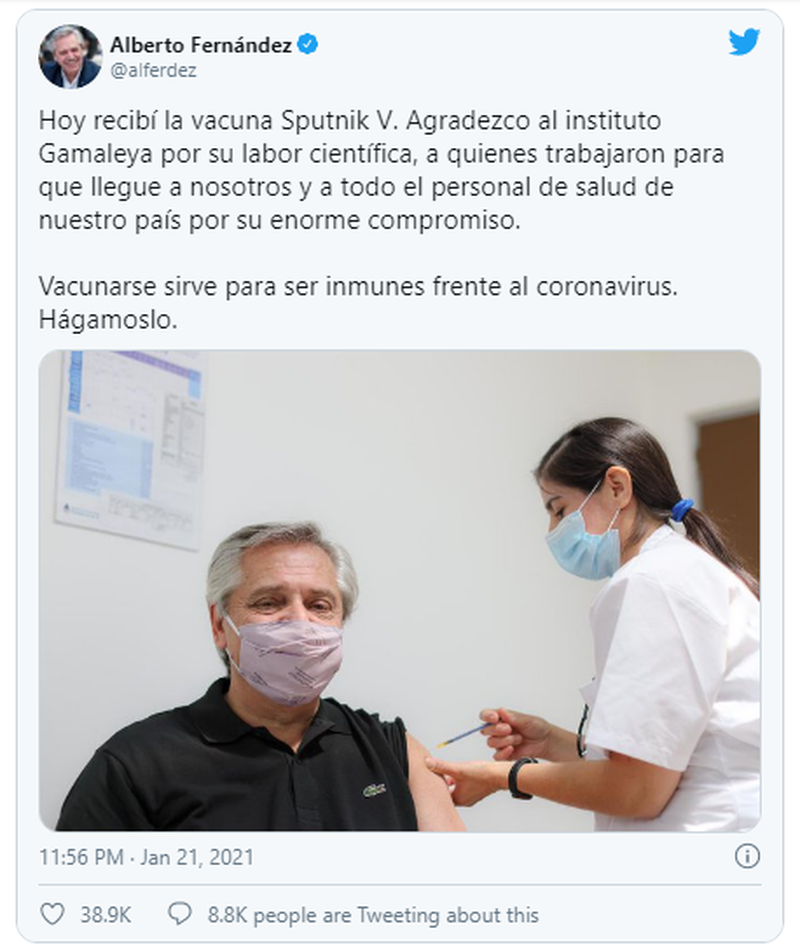This screenshot has width=800, height=952.
Task: Open Alberto Fernández's profile avatar
Action: pyautogui.click(x=70, y=56)
